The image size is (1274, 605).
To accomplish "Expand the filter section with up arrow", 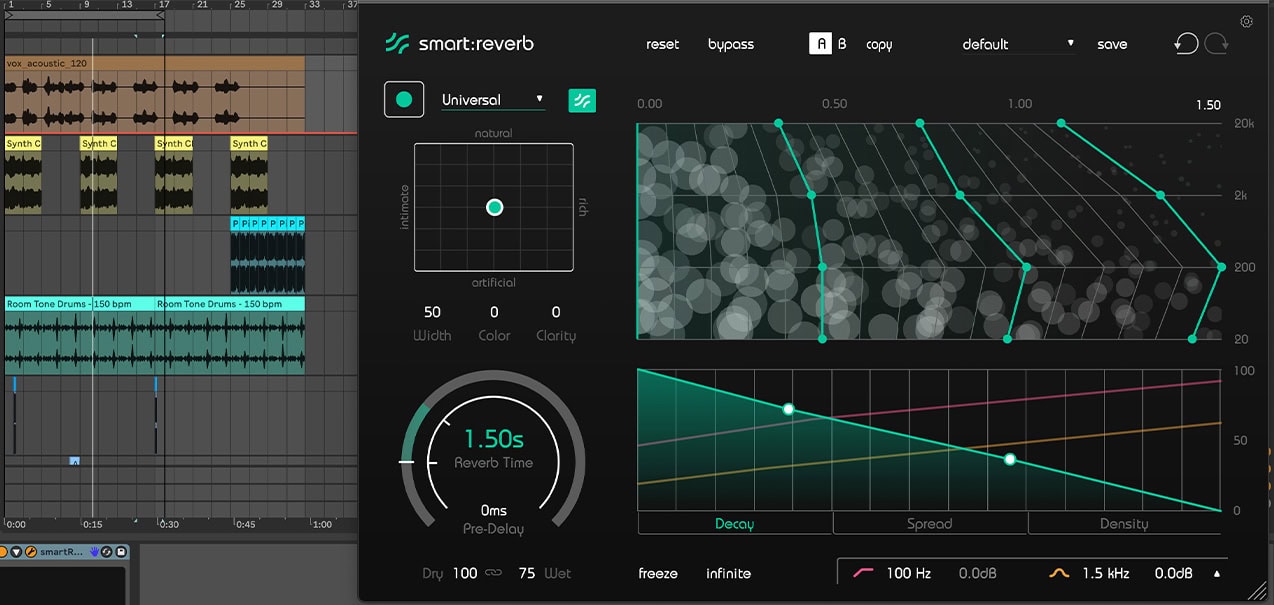I will click(1217, 574).
